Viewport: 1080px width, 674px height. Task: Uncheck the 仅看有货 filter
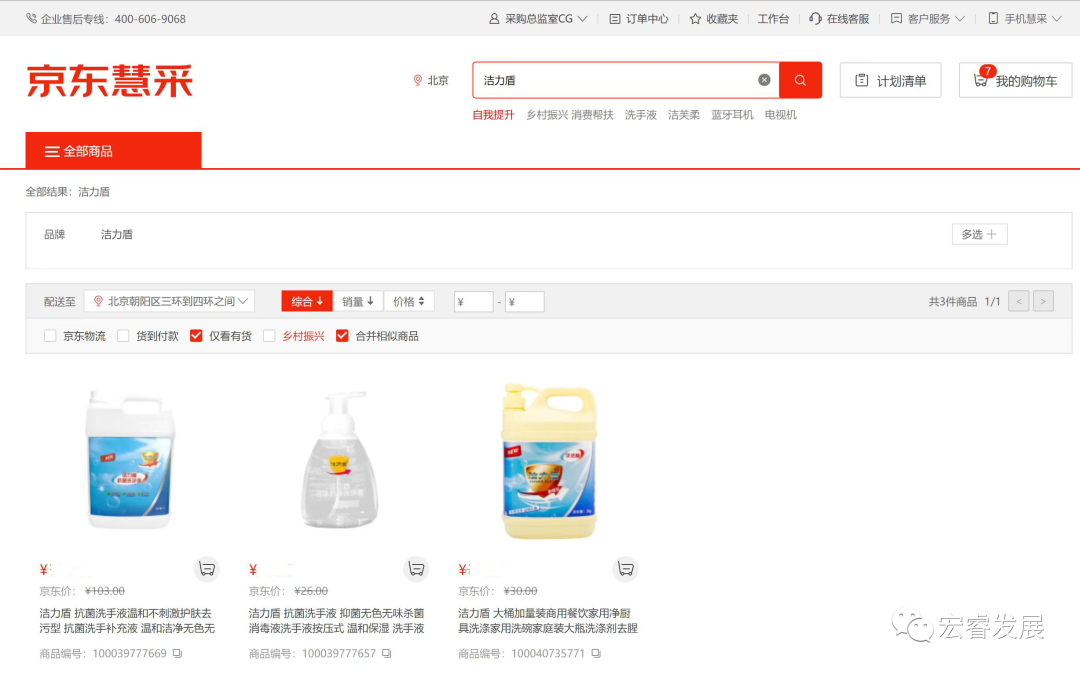[196, 336]
